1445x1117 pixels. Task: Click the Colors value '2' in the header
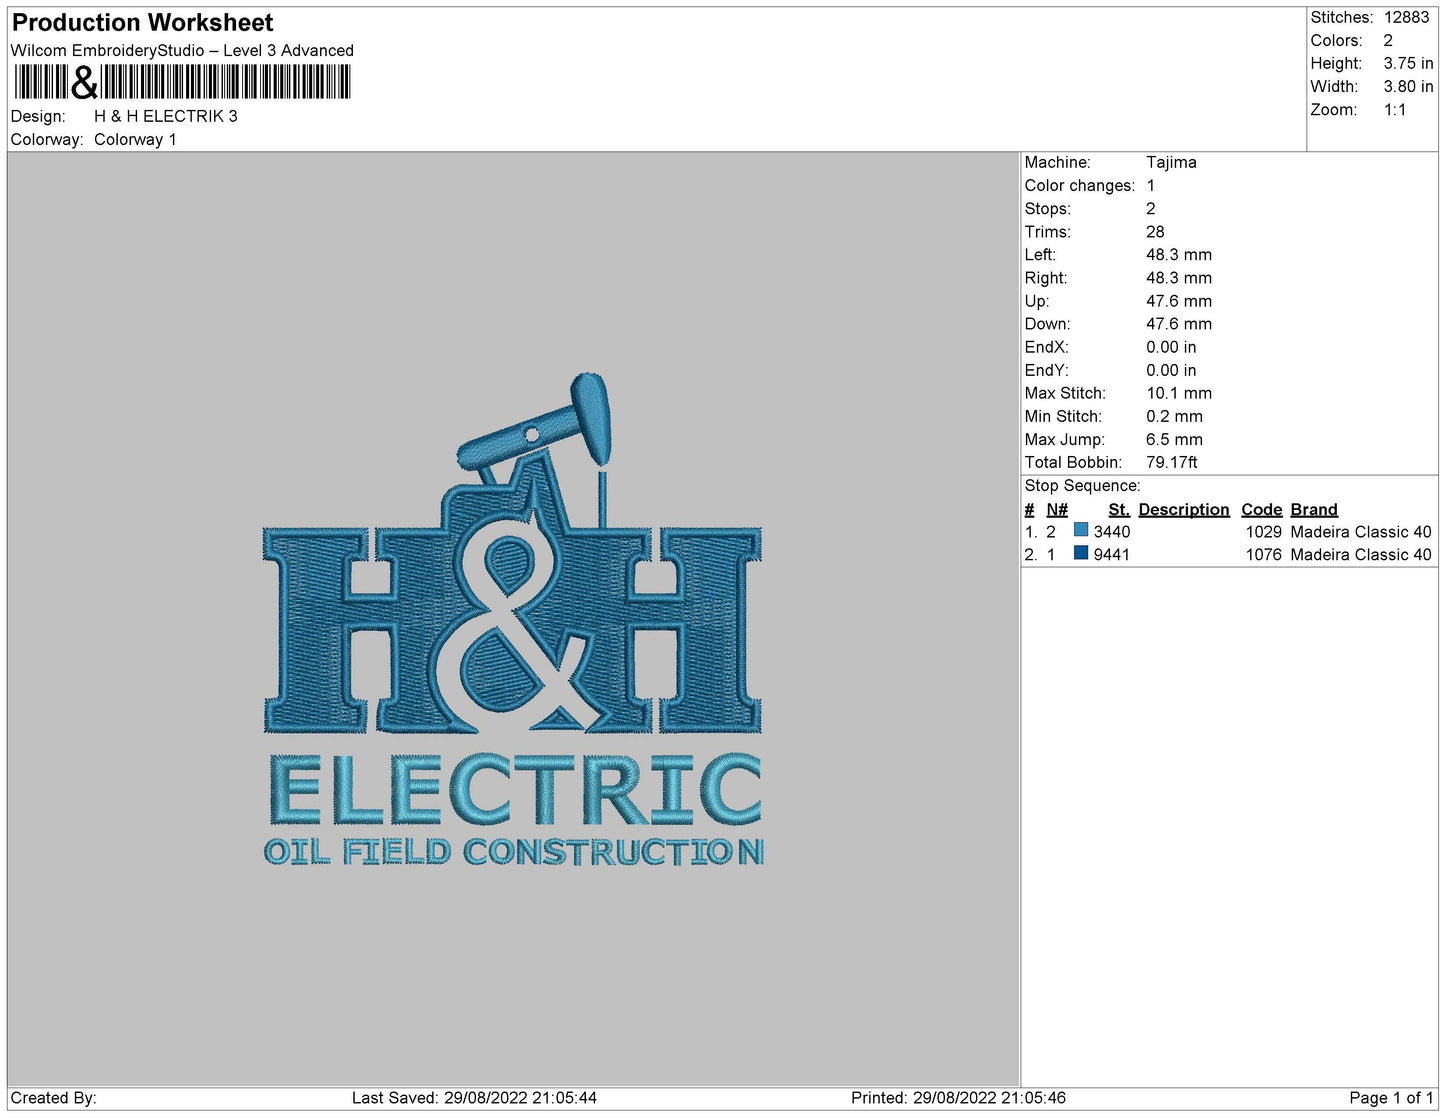tap(1388, 40)
